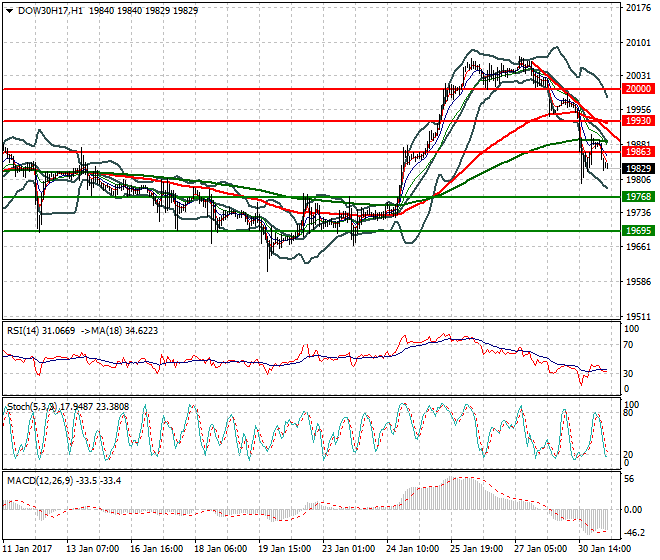Select the MA(18) 34.6223 value in RSI panel
The image size is (660, 560).
click(x=124, y=331)
